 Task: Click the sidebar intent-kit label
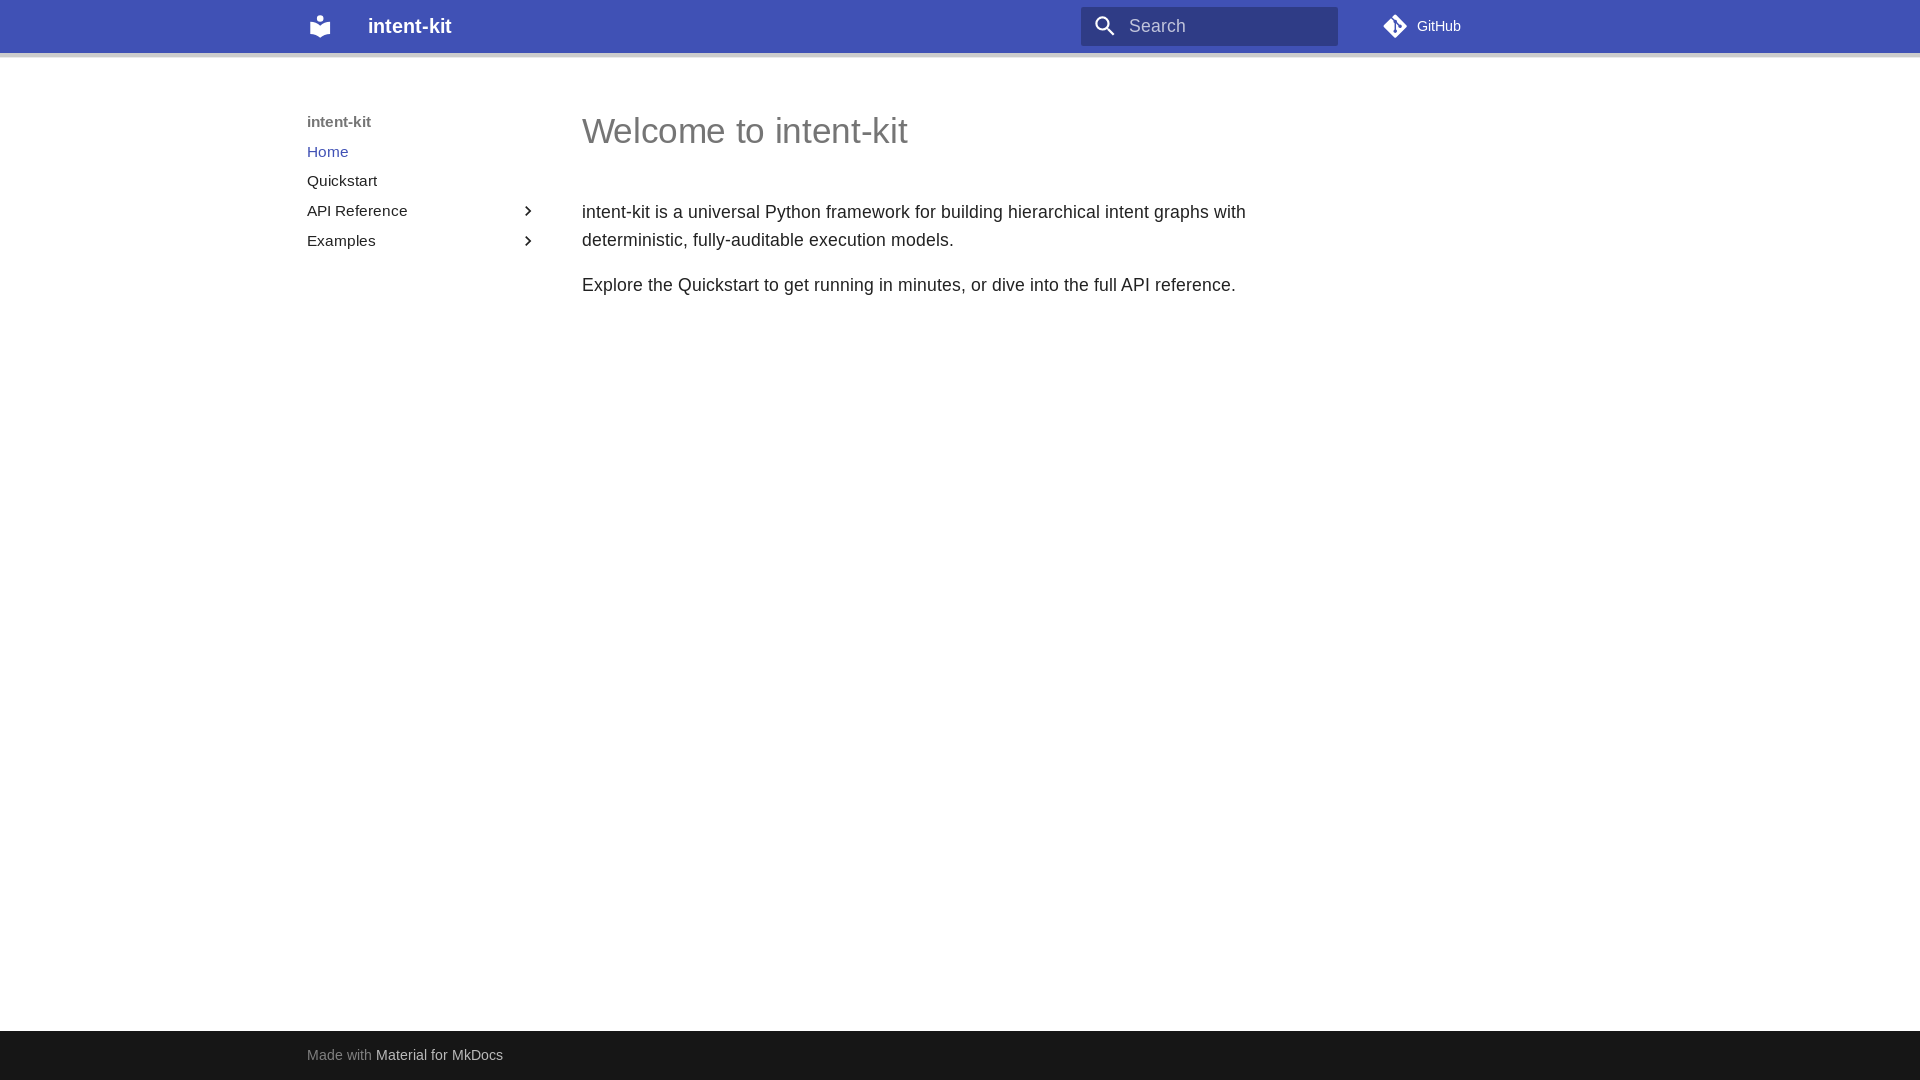(339, 122)
